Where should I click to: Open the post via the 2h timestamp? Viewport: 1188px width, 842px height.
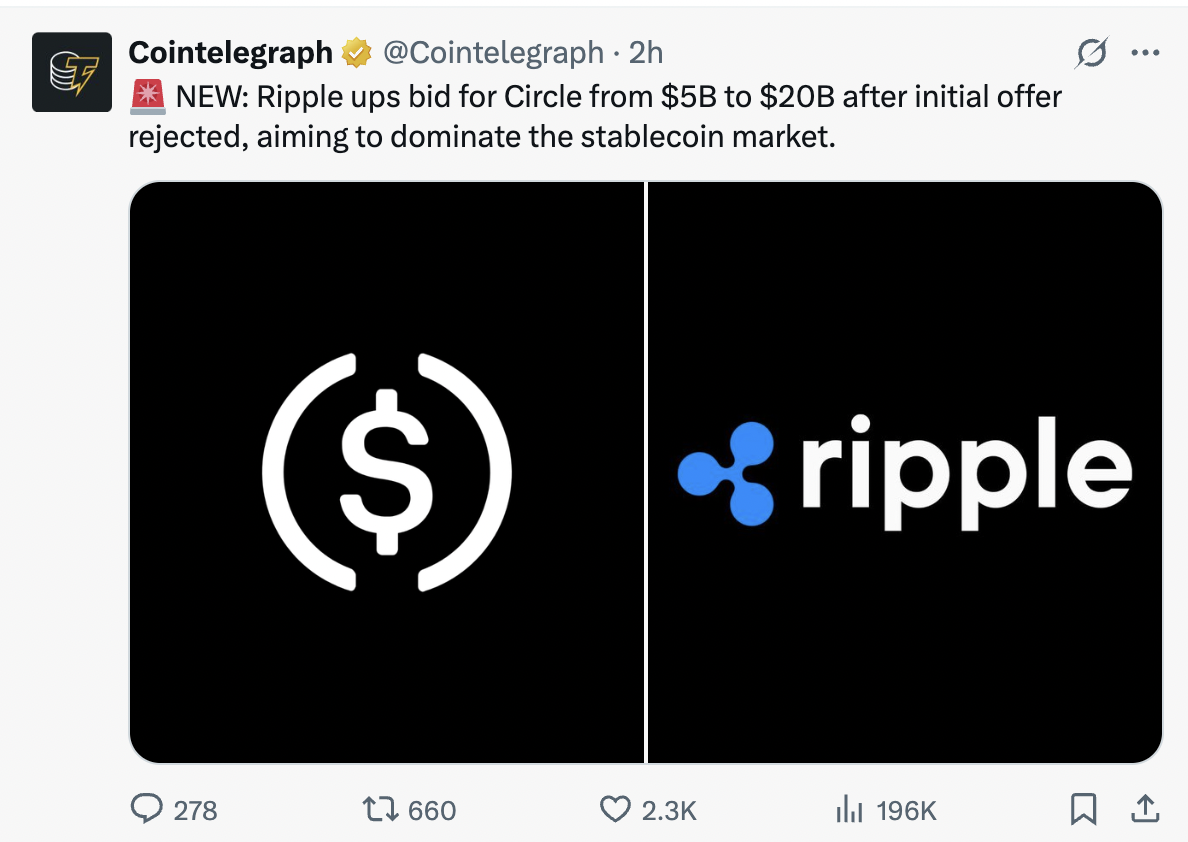point(645,53)
